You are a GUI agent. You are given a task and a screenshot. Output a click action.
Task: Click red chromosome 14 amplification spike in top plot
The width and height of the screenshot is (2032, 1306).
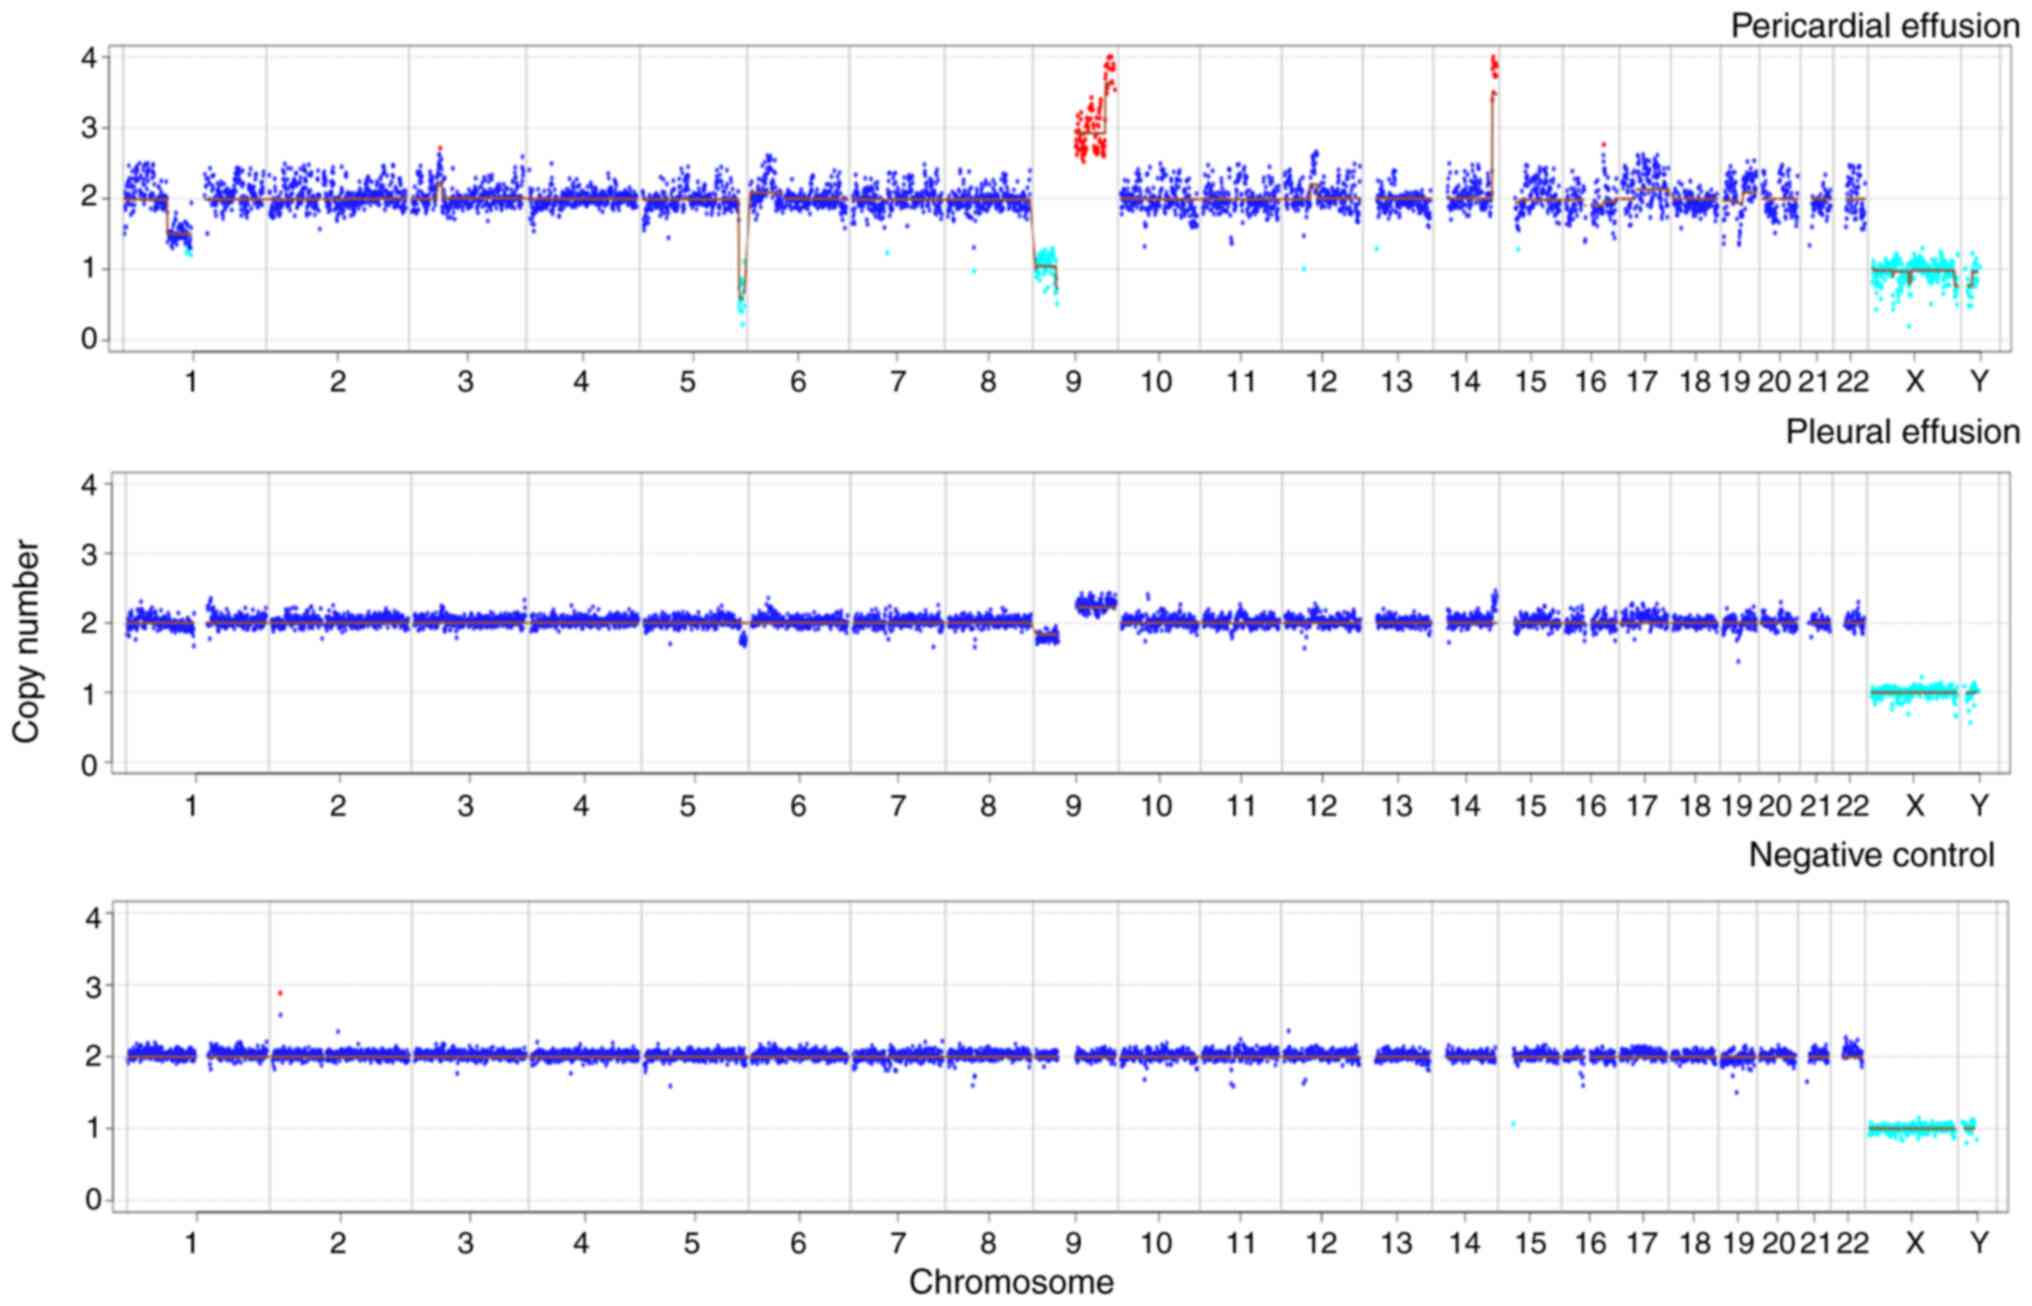1494,68
